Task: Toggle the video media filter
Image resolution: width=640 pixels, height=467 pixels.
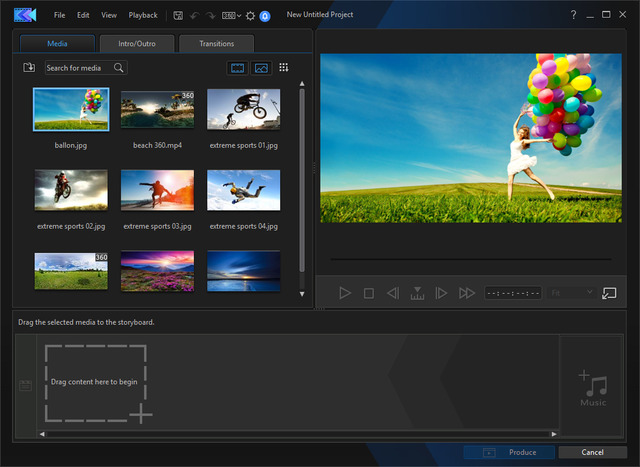Action: click(238, 68)
